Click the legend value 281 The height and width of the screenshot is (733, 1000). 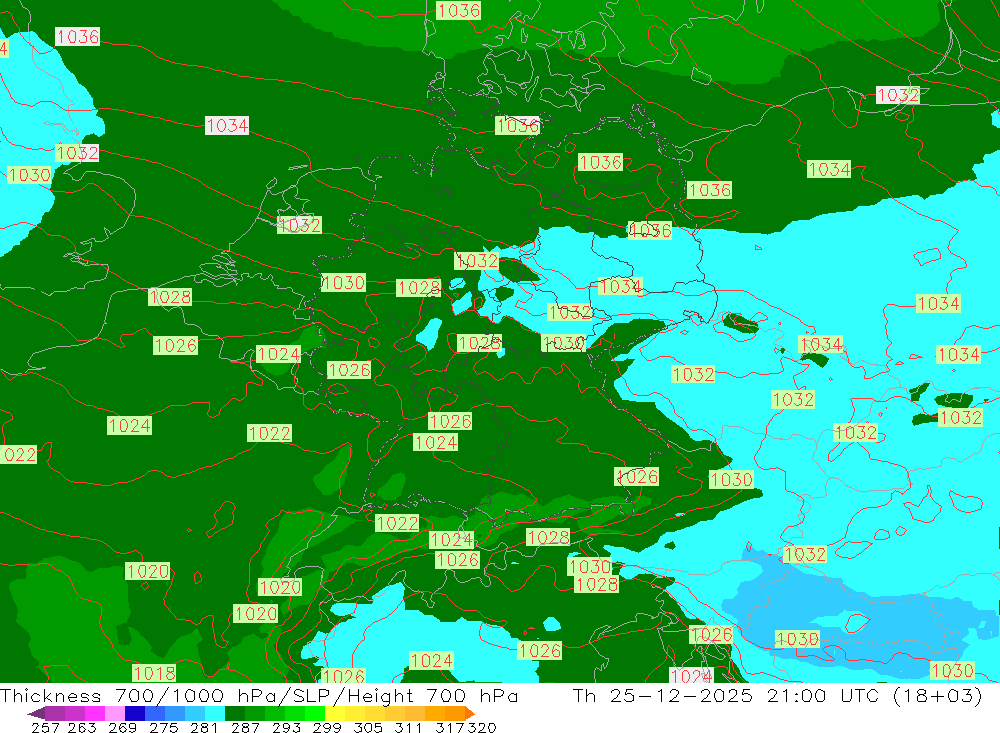point(204,727)
